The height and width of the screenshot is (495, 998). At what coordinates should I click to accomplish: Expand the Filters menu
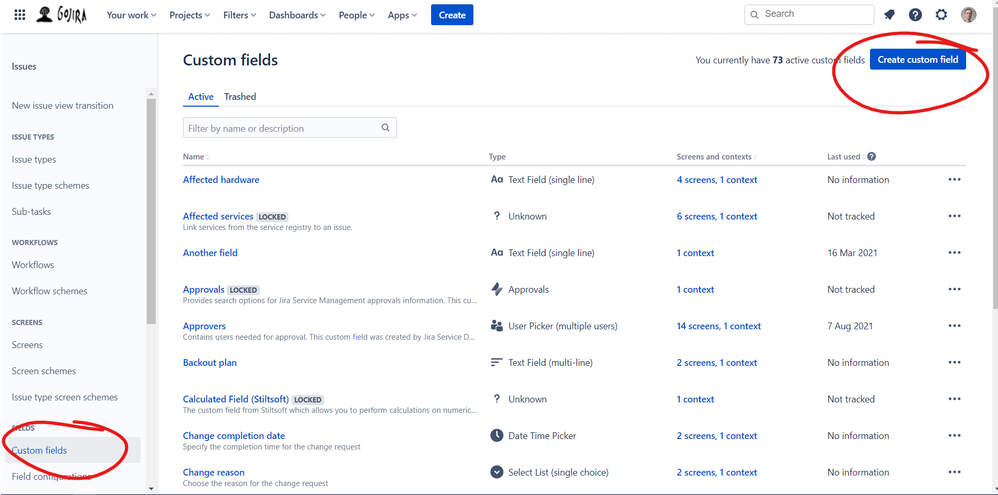coord(240,15)
